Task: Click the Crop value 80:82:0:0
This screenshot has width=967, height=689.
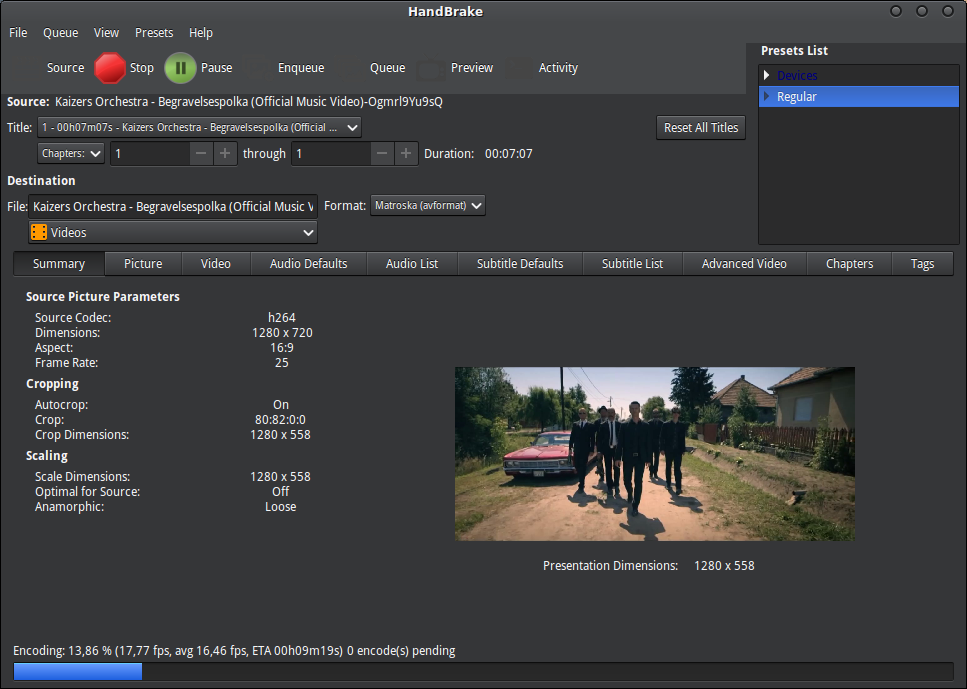Action: 281,419
